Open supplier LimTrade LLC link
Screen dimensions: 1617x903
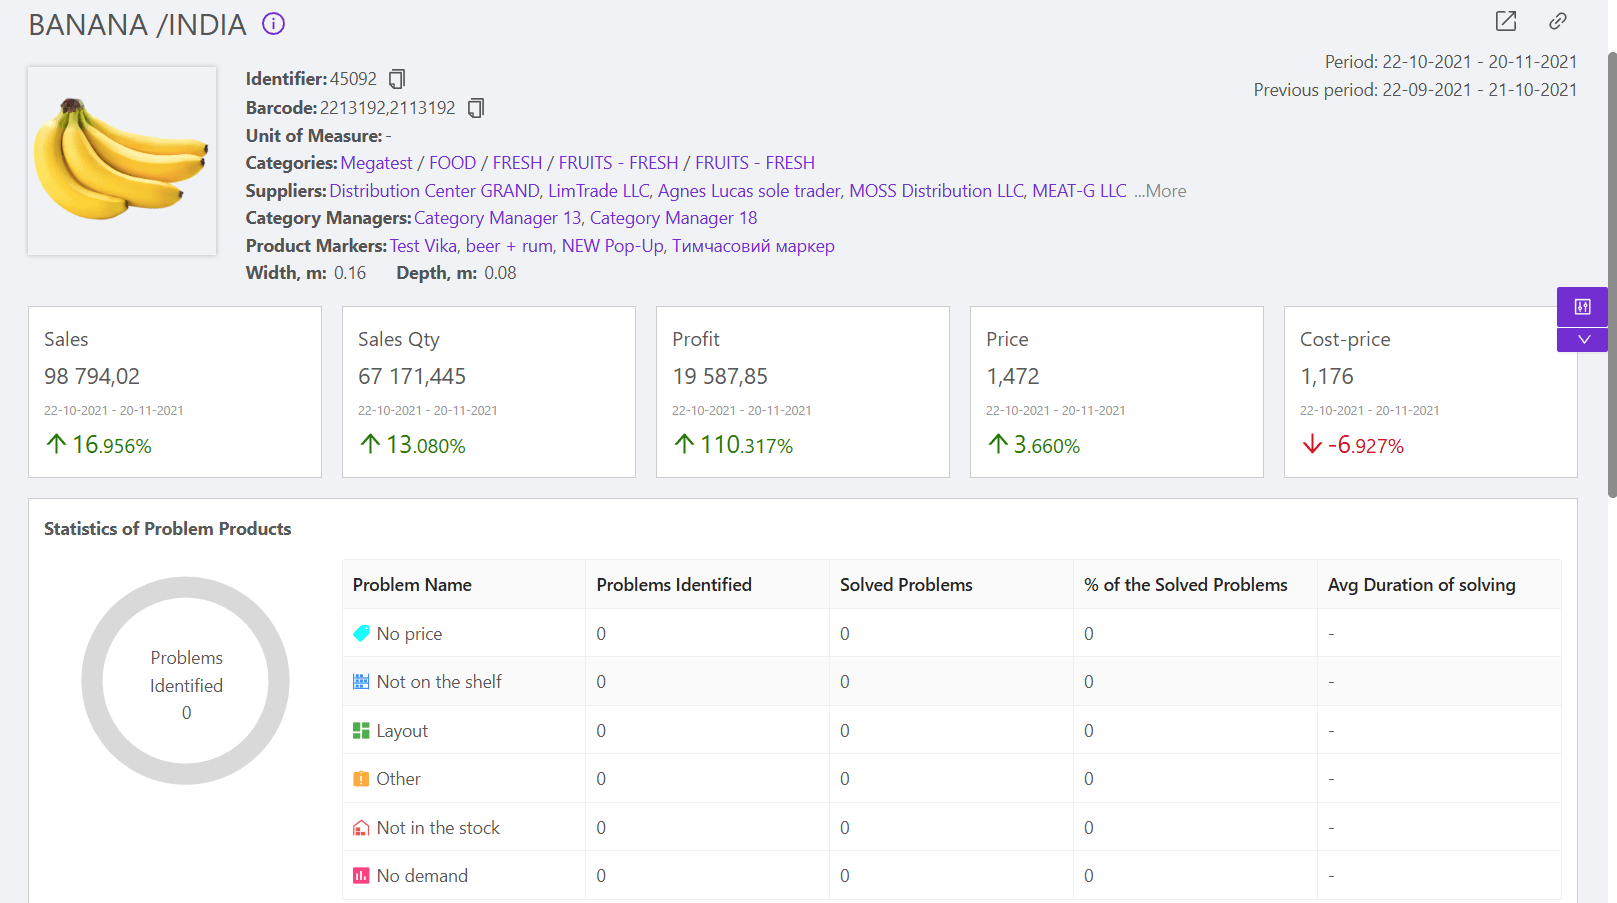(x=598, y=191)
